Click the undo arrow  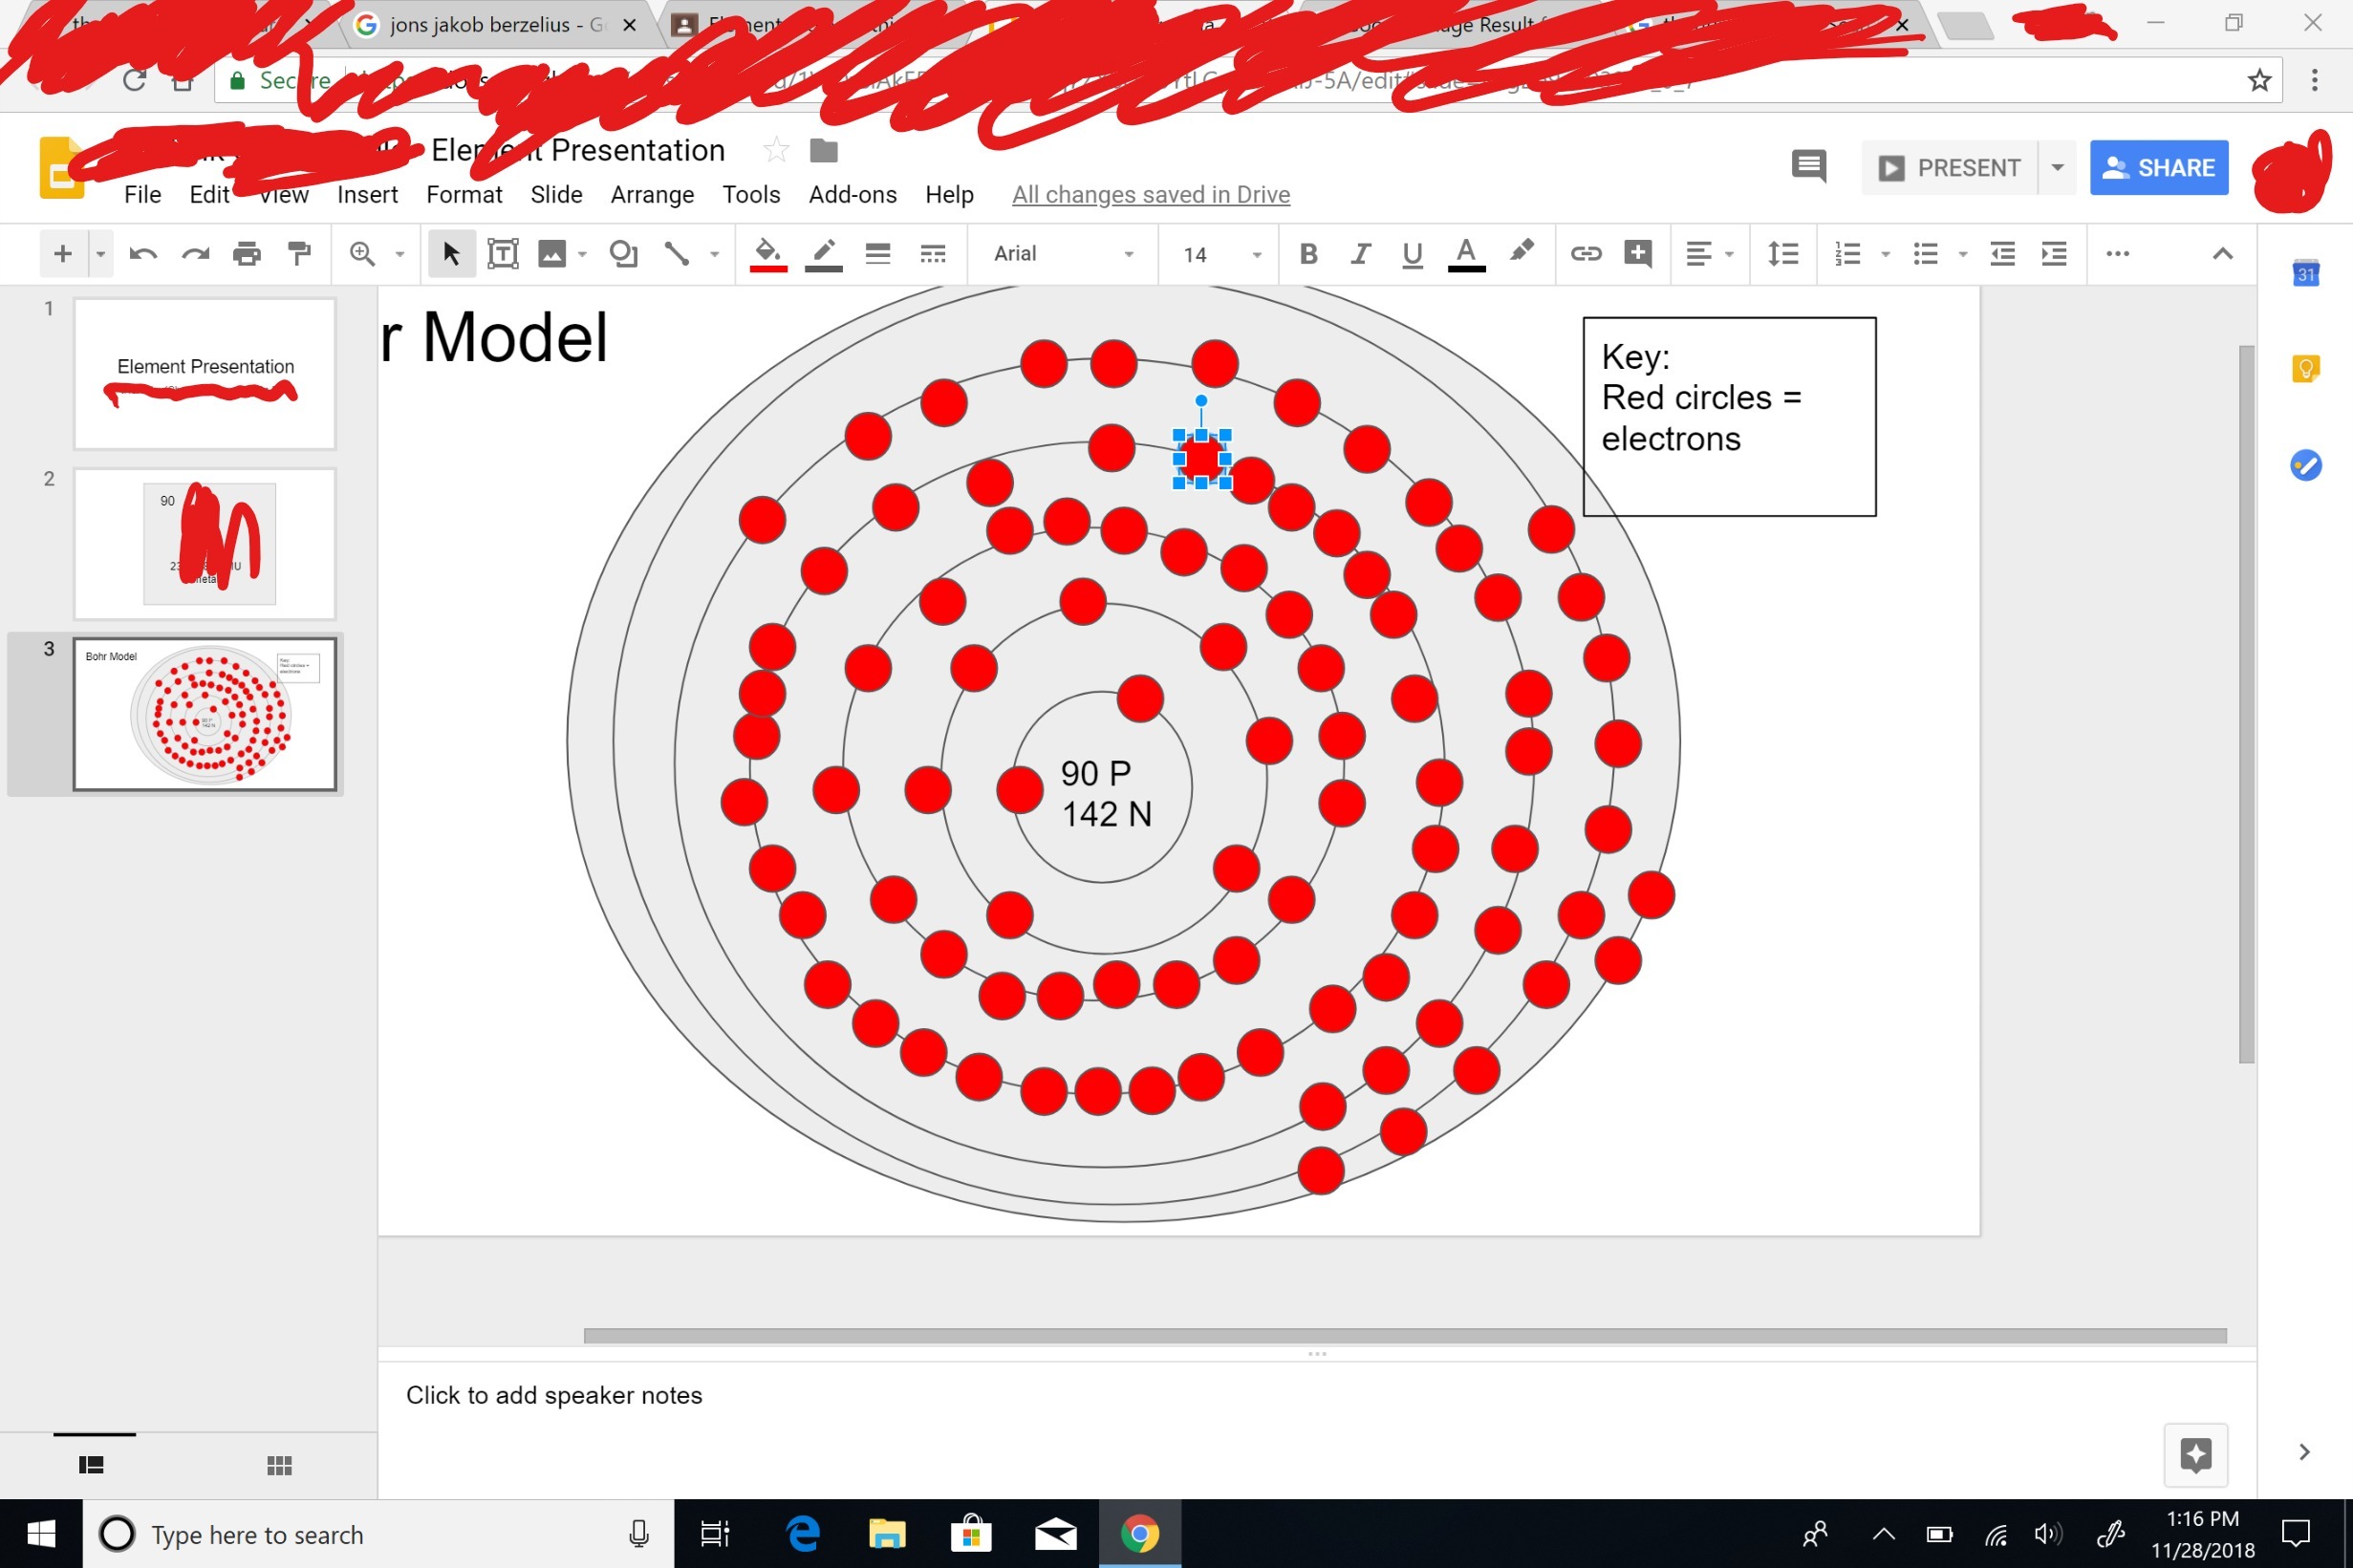pyautogui.click(x=143, y=254)
